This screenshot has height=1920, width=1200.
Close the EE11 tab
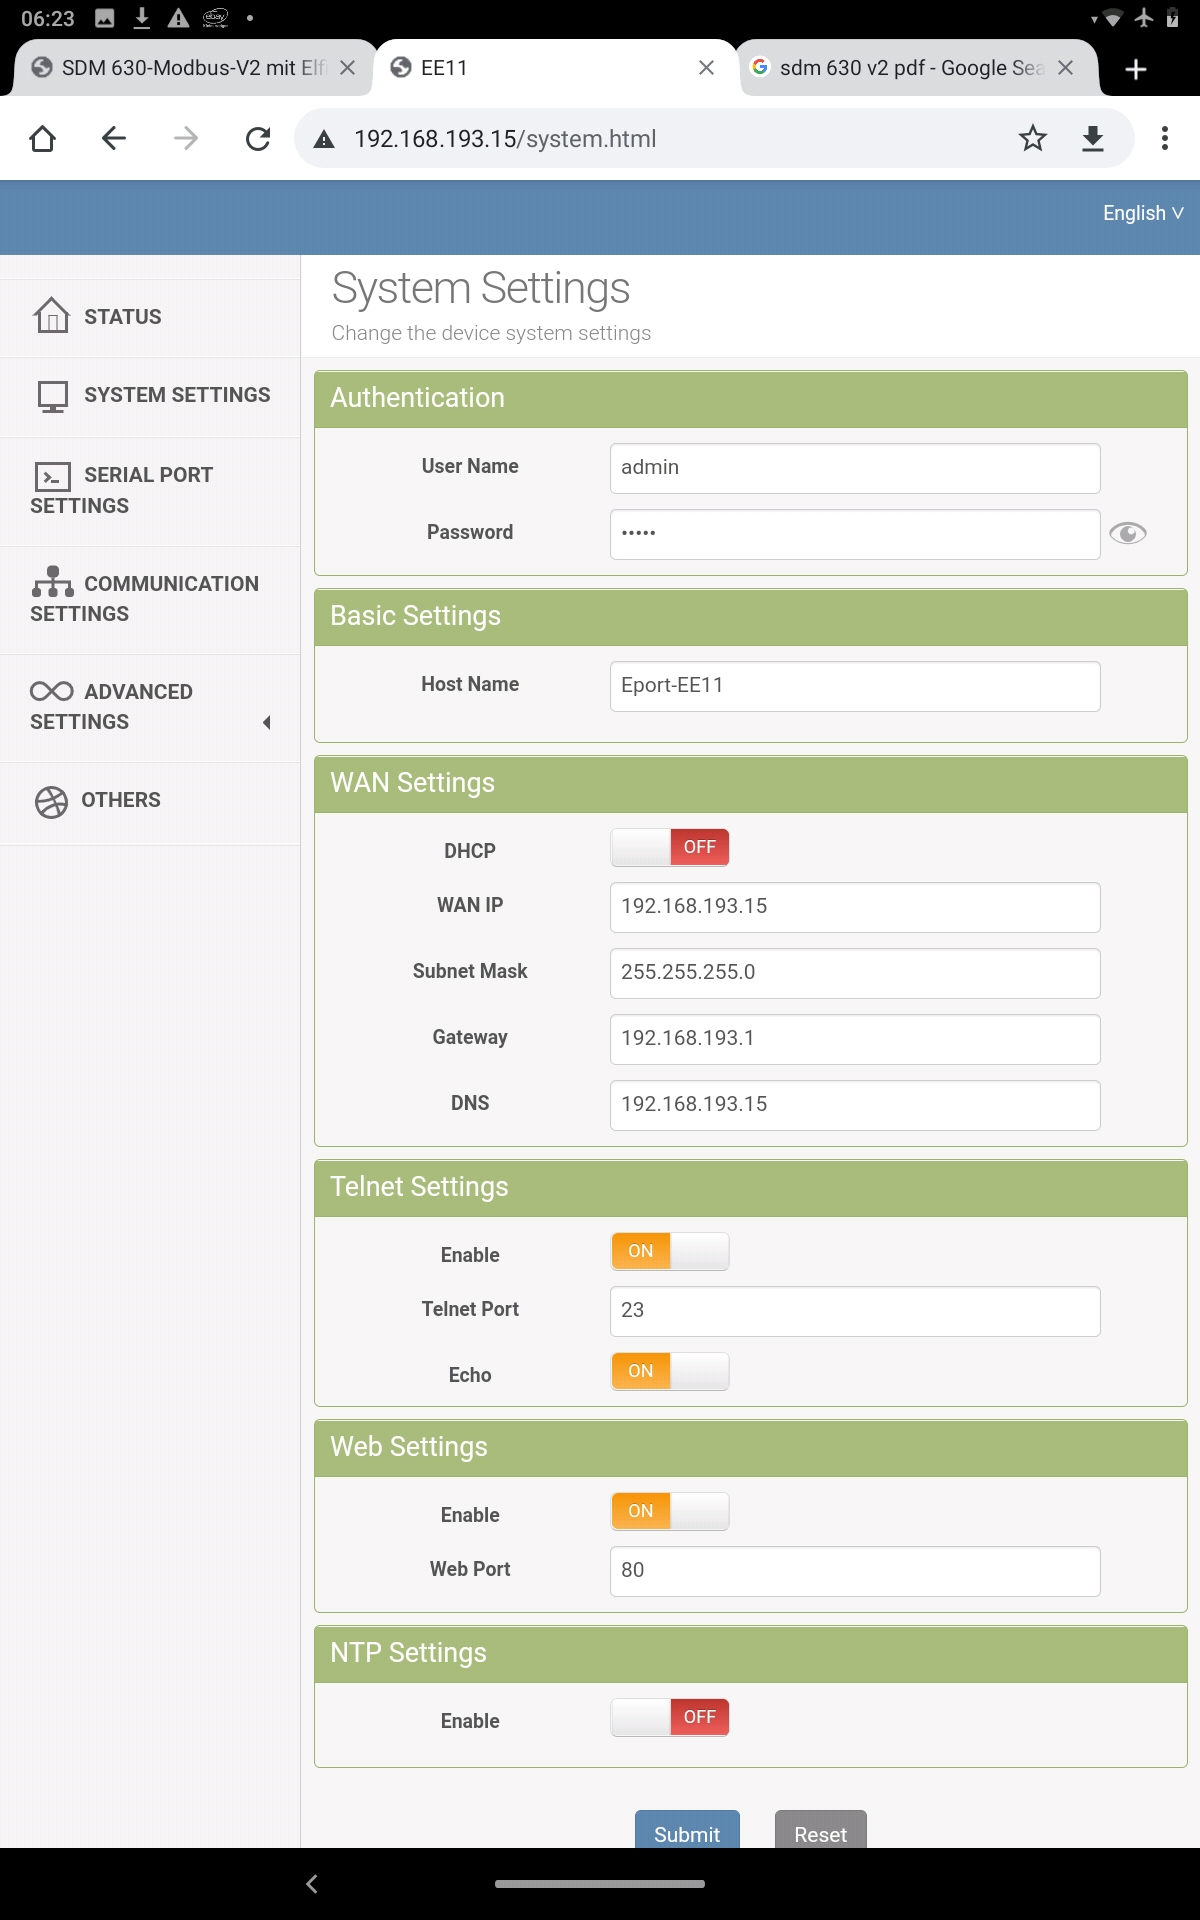tap(706, 67)
